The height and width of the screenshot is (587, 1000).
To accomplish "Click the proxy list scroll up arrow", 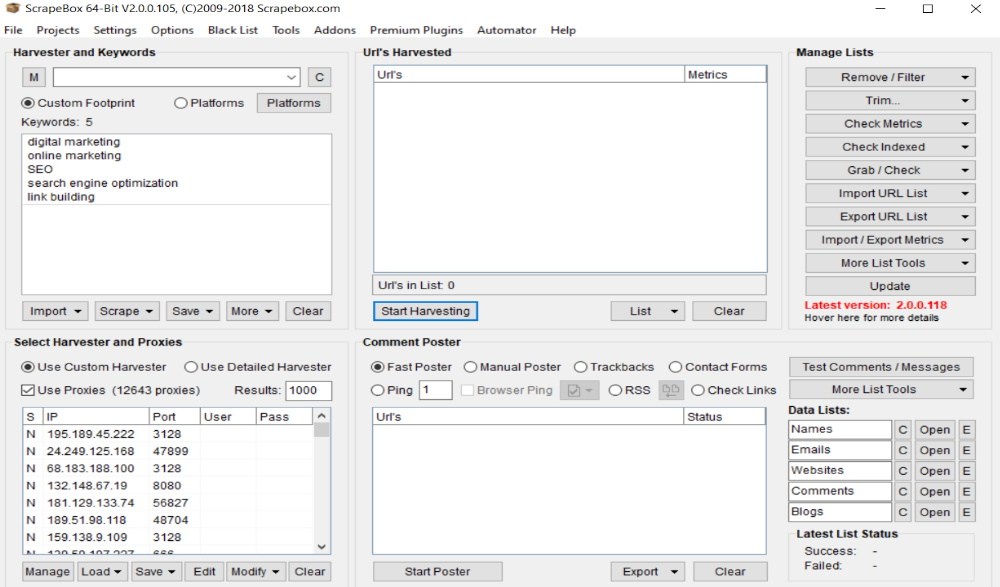I will tap(322, 416).
